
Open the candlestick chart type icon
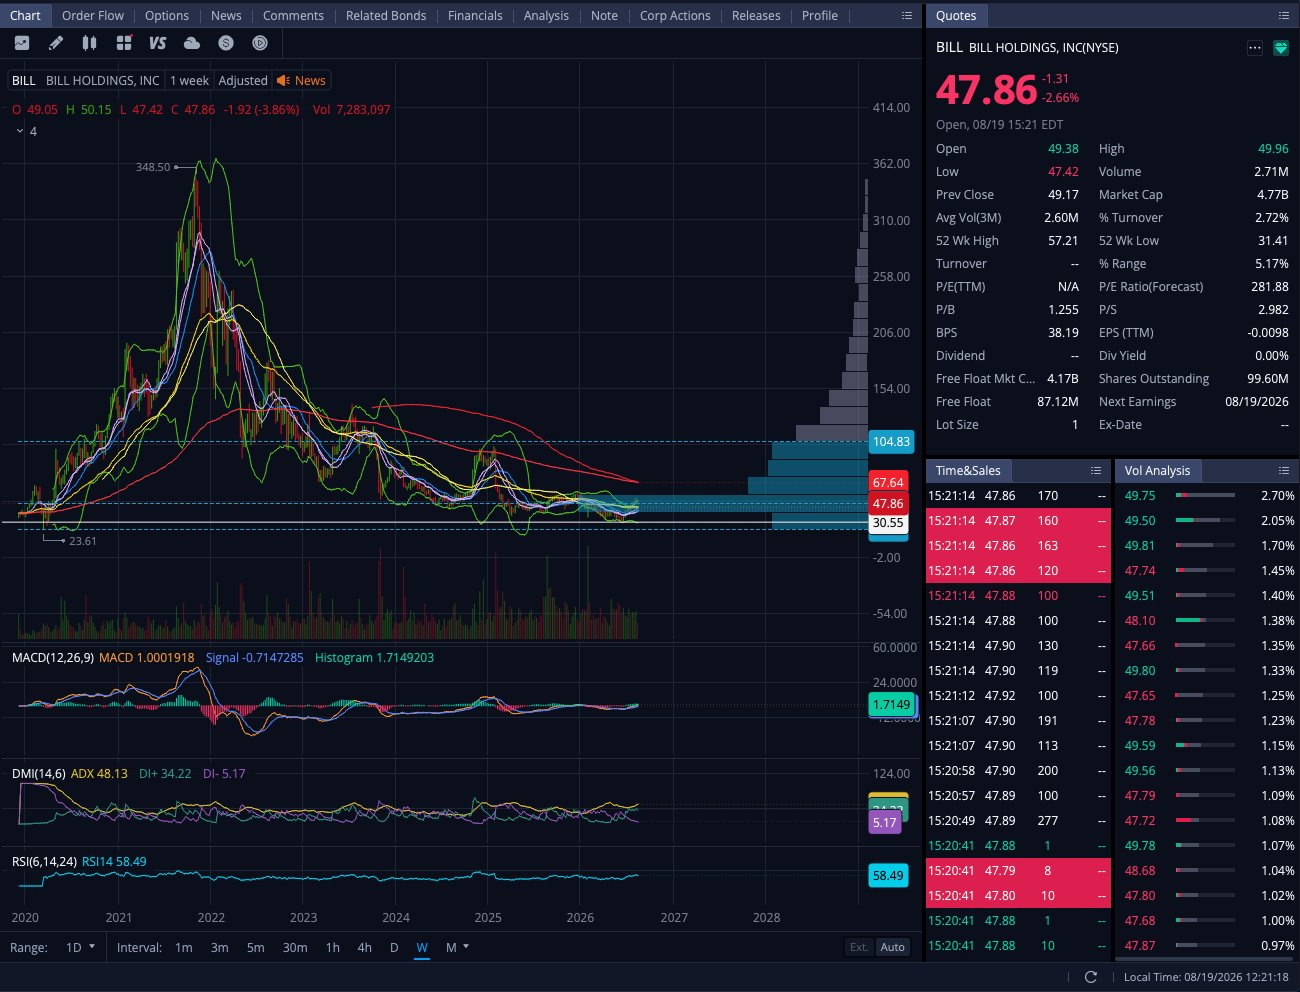(x=90, y=43)
